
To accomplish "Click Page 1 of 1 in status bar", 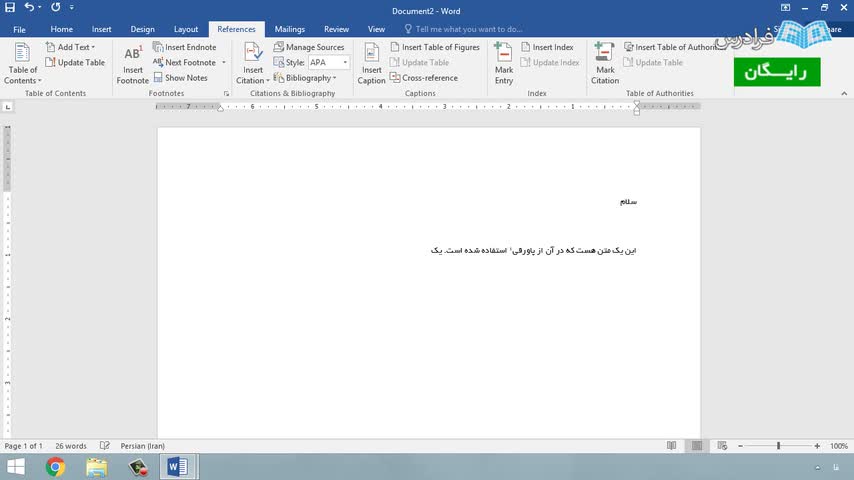I will tap(23, 446).
